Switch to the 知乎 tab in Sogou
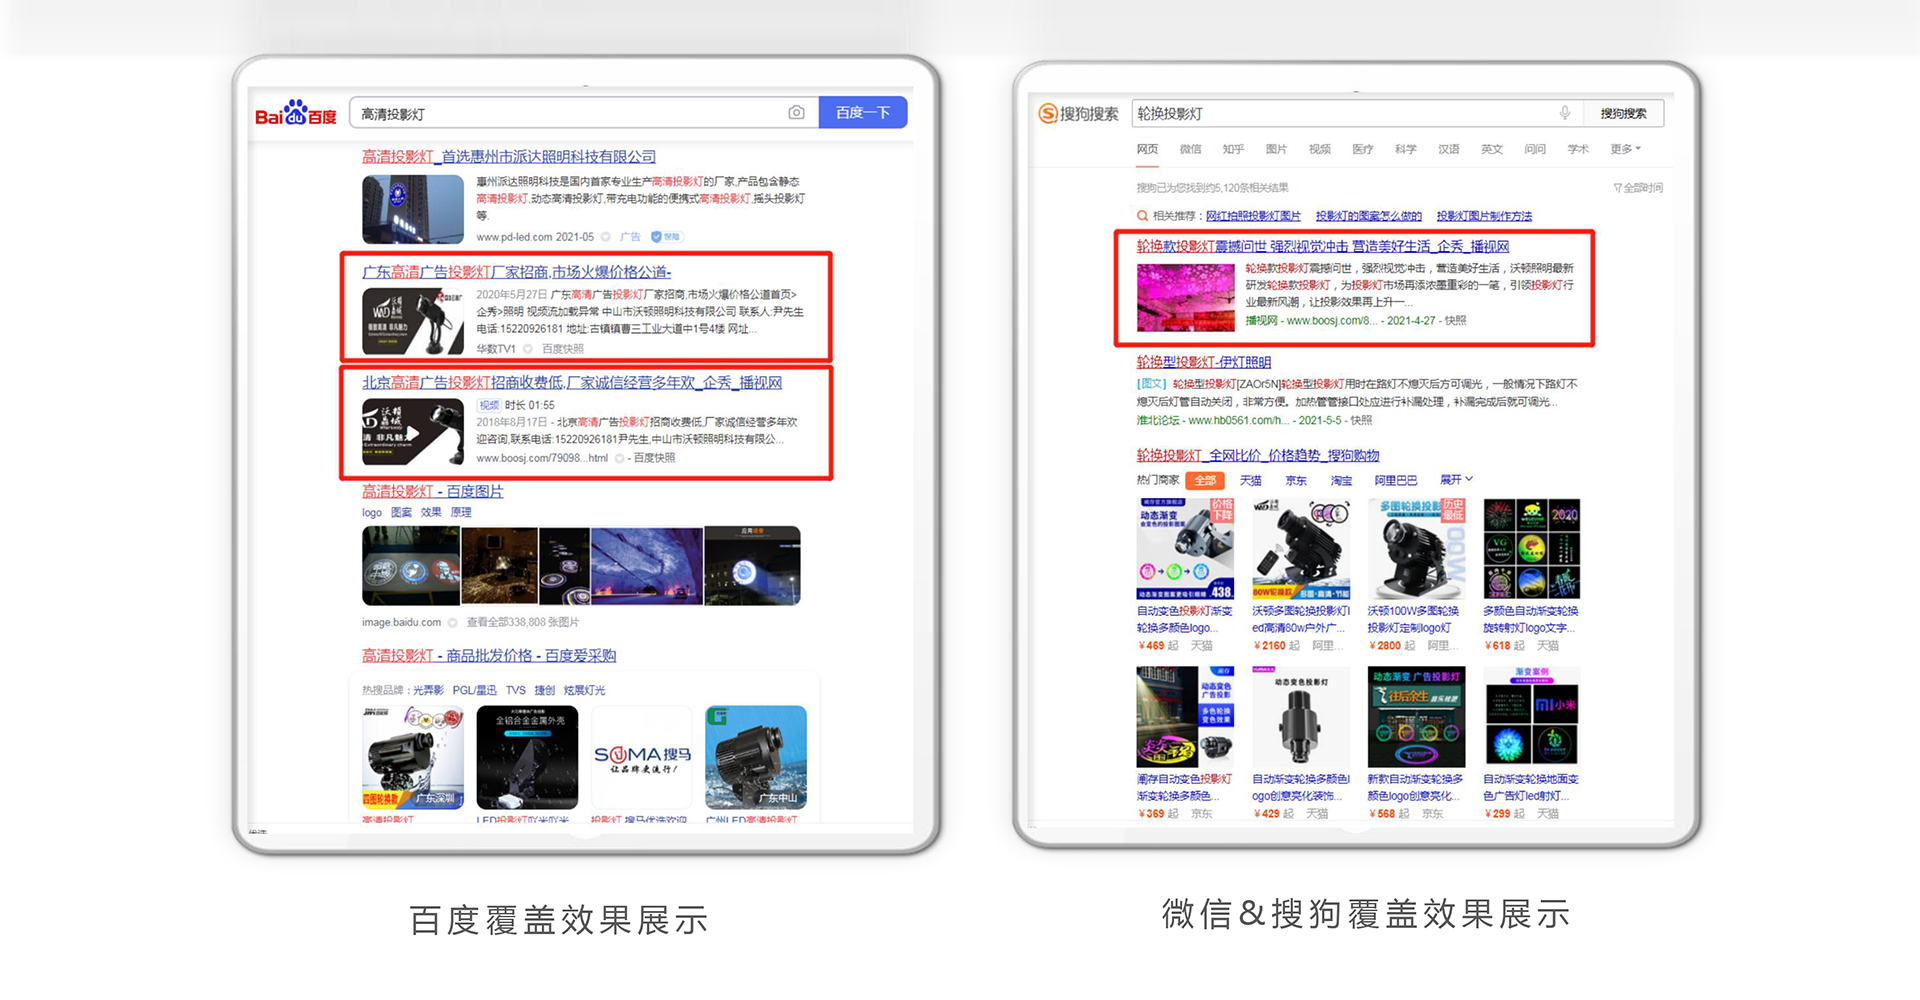 click(x=1233, y=149)
